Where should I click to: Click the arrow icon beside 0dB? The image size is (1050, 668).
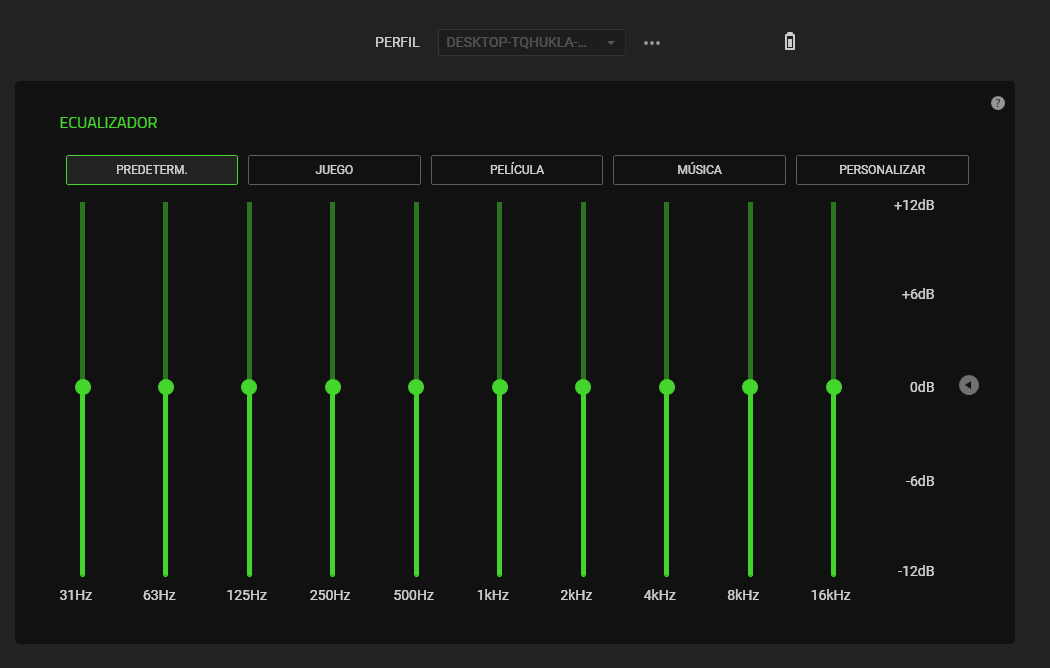pyautogui.click(x=968, y=385)
